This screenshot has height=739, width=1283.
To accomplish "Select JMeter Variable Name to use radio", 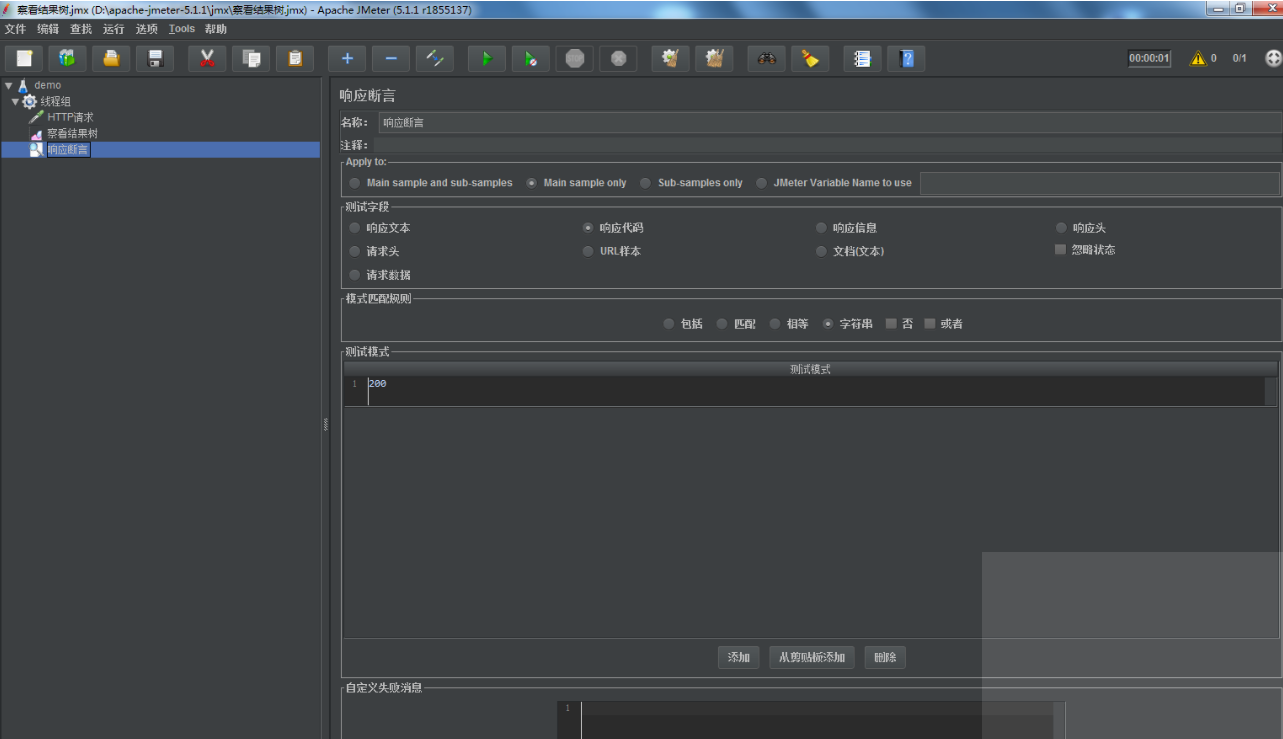I will point(762,183).
